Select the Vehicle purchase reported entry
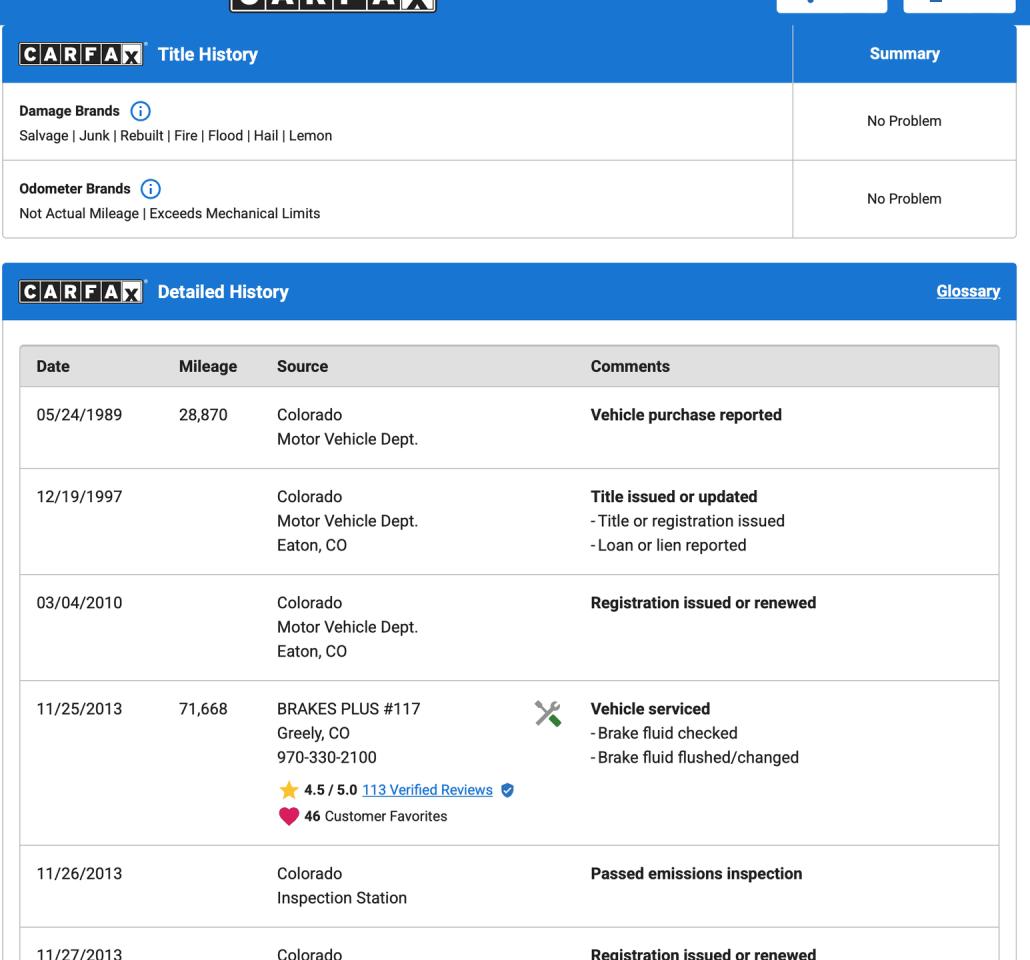The width and height of the screenshot is (1030, 960). [x=686, y=415]
